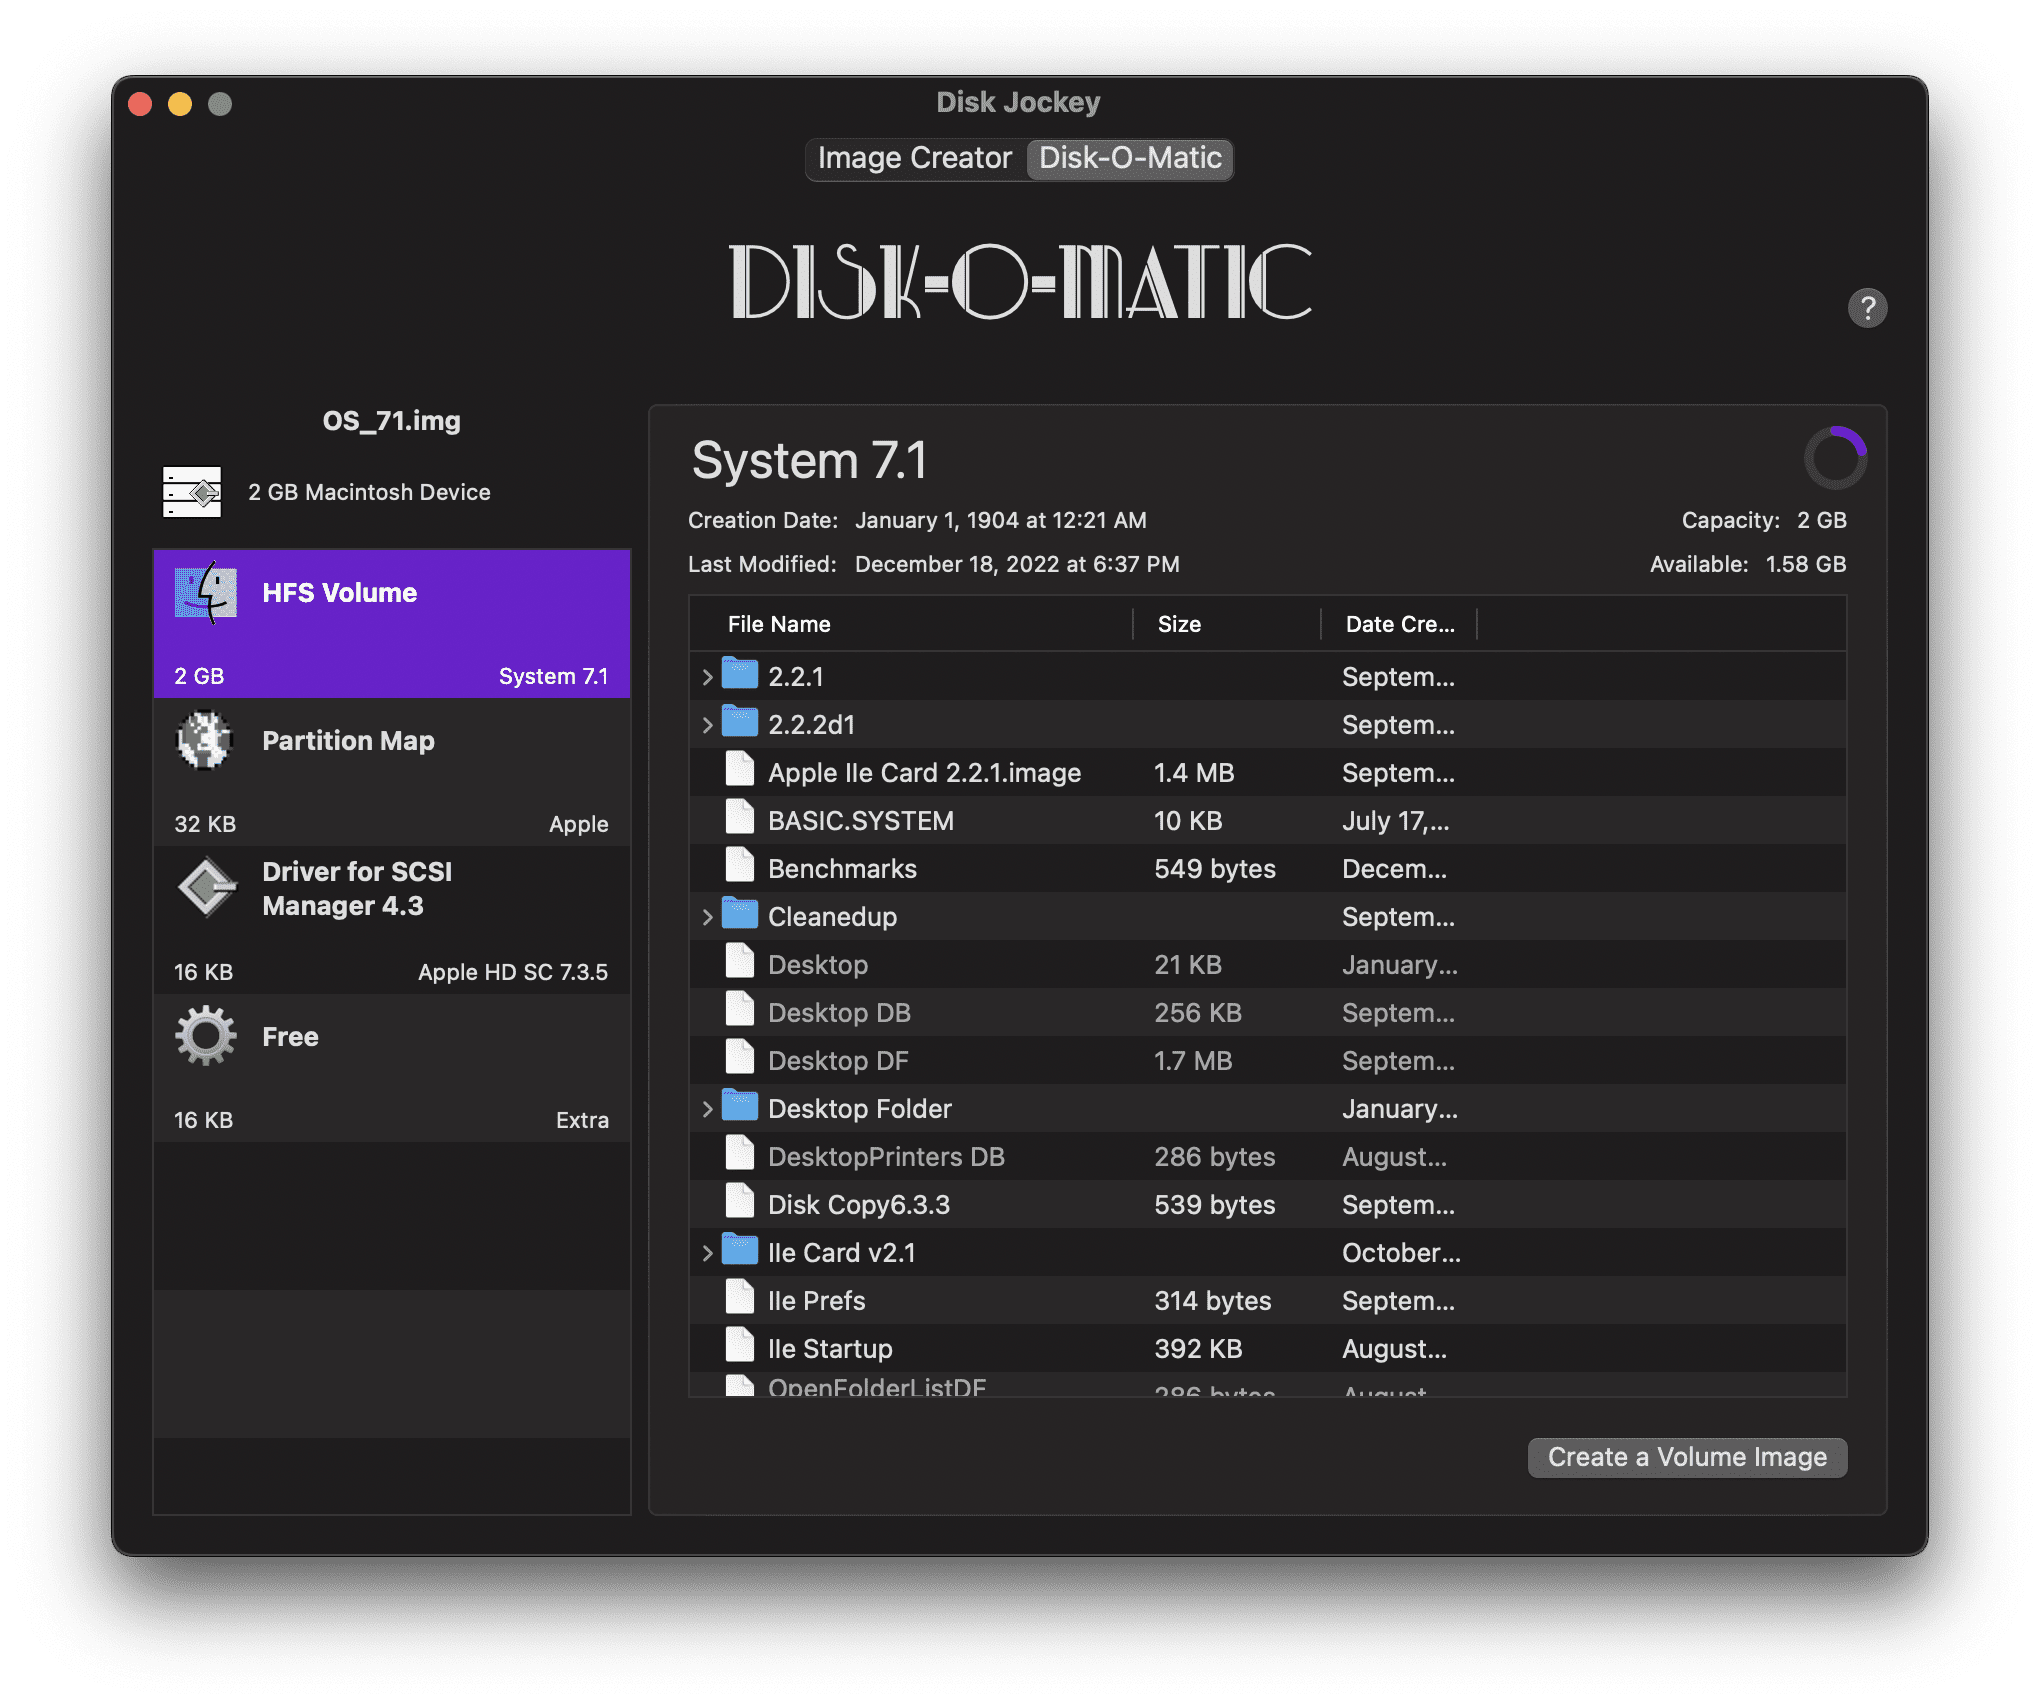Click the 2.2.2d1 folder icon
The width and height of the screenshot is (2040, 1704).
coord(740,722)
